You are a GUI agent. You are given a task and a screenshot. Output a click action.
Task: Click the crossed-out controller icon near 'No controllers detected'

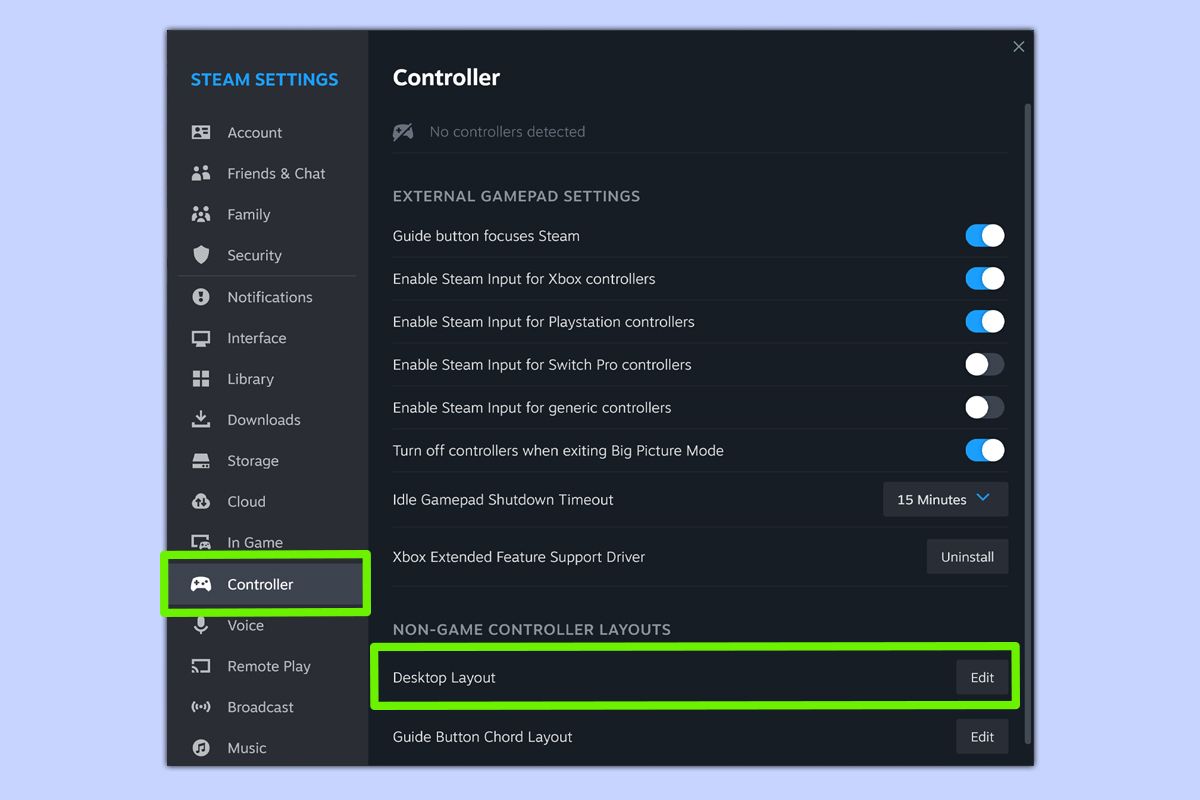403,131
